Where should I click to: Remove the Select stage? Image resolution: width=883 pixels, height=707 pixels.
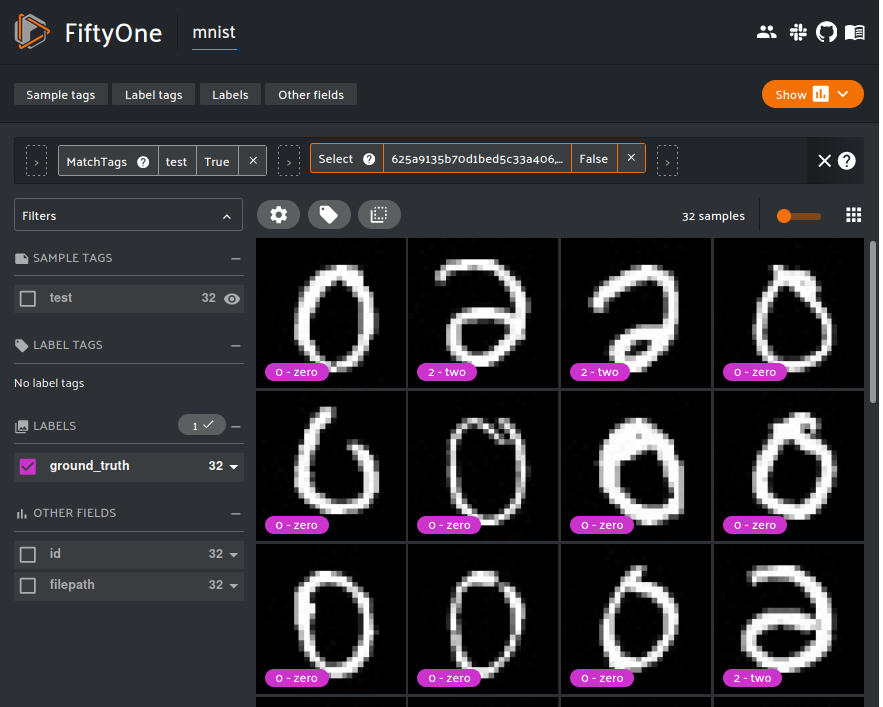pyautogui.click(x=631, y=158)
